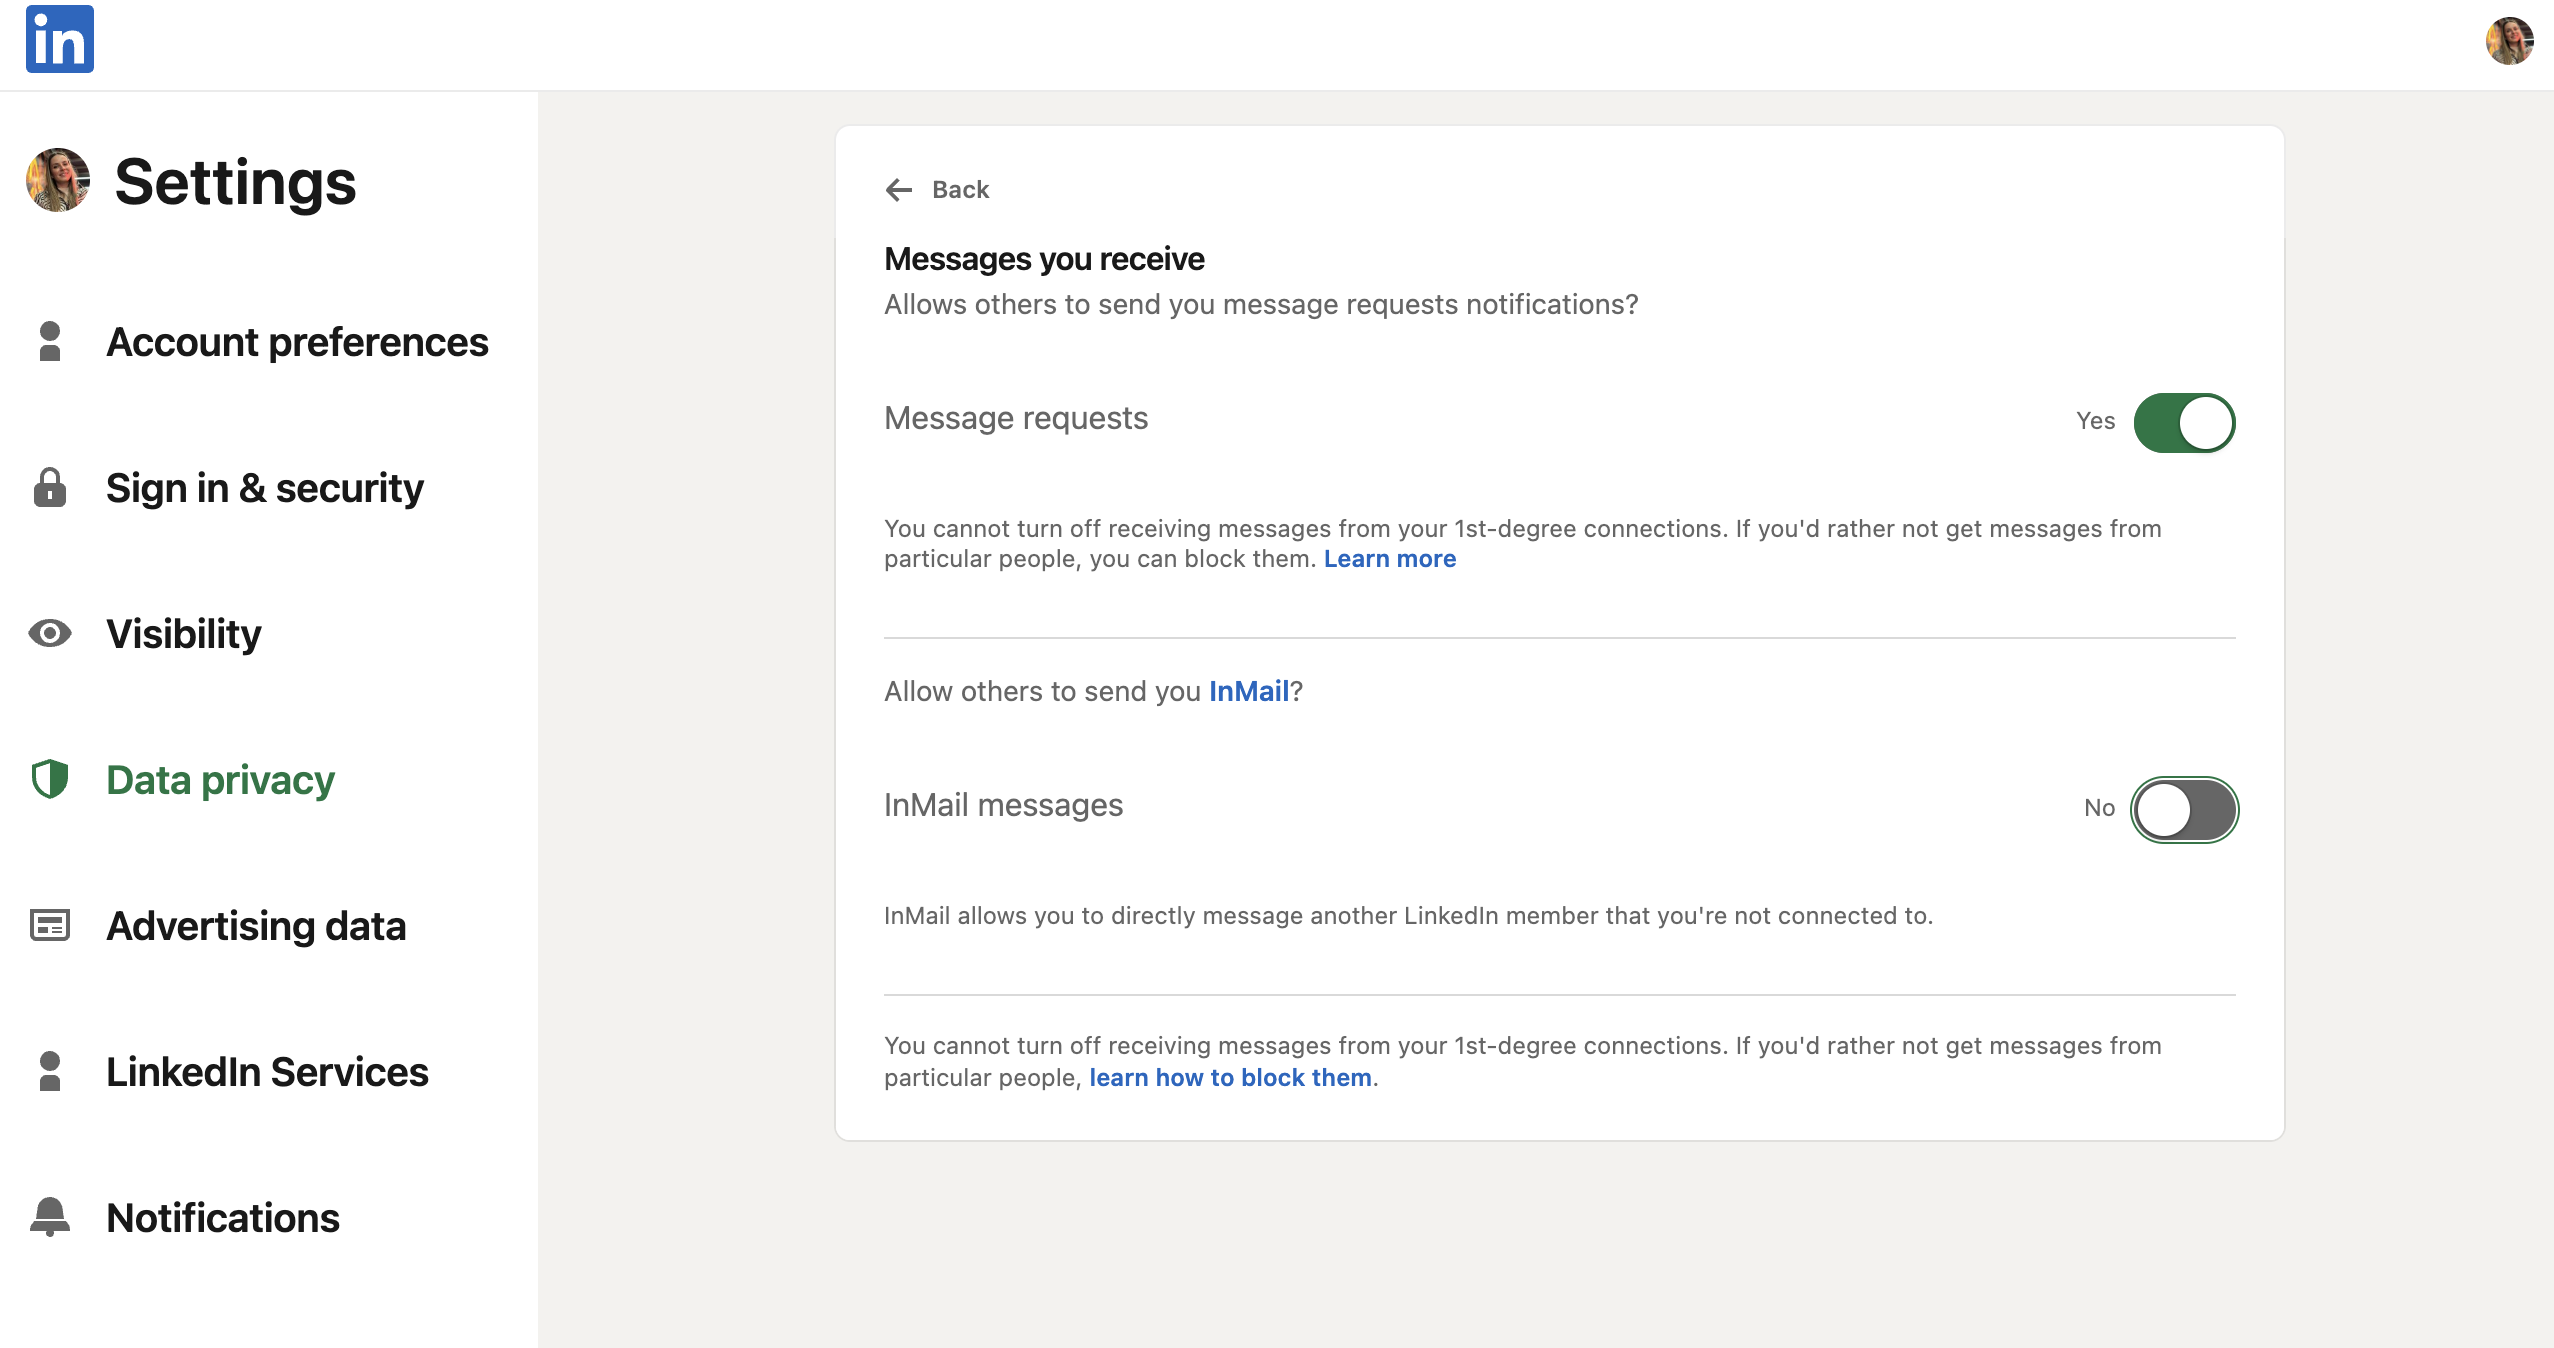
Task: Follow the InMail hyperlink
Action: click(1249, 692)
